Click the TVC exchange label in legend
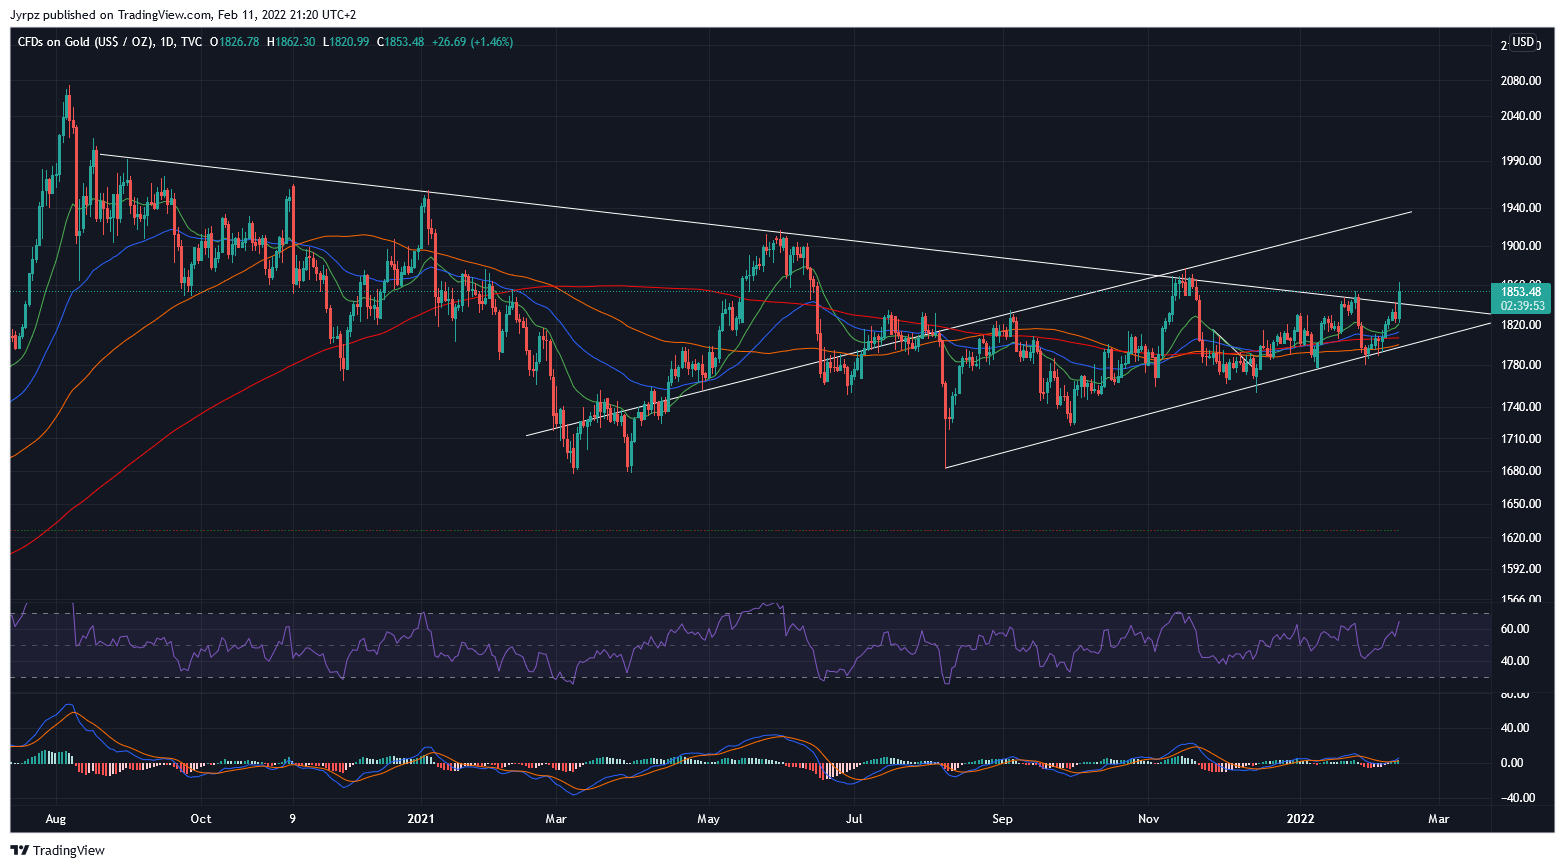 191,42
